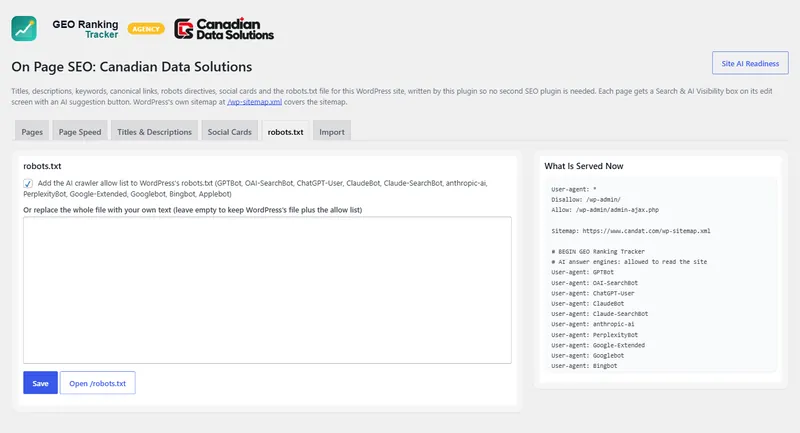This screenshot has height=433, width=800.
Task: Select the Social Cards tab
Action: point(230,132)
